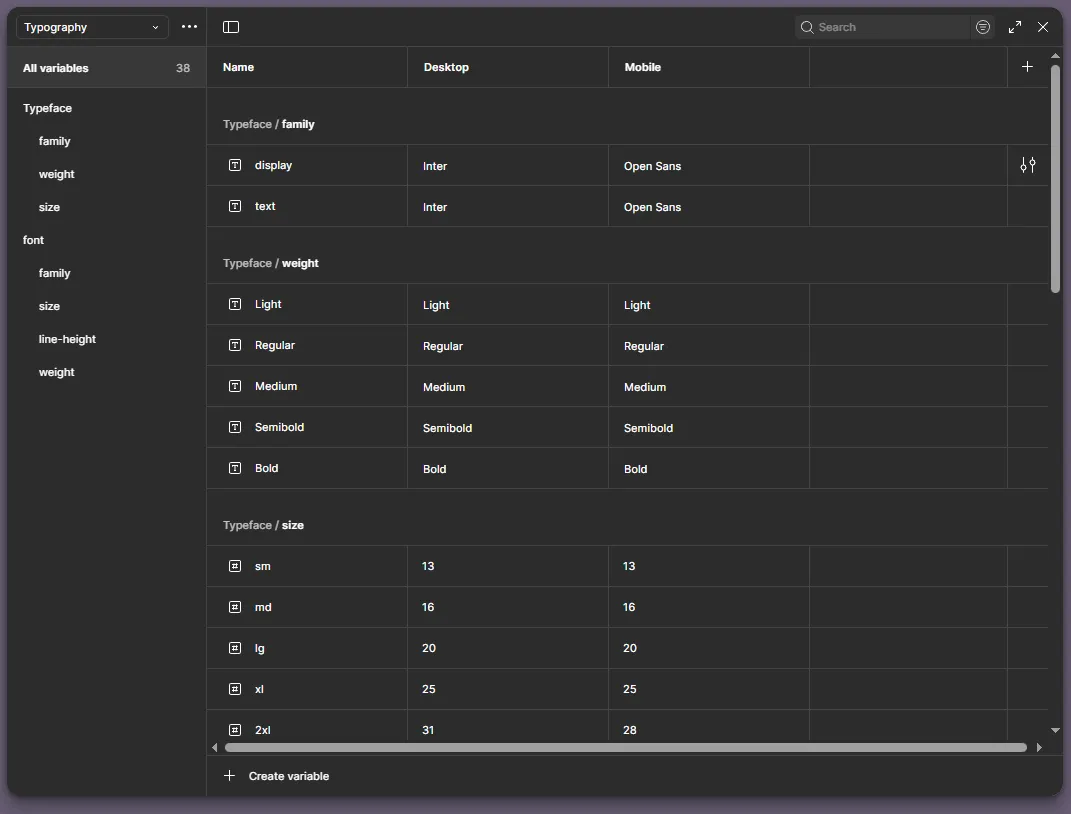Image resolution: width=1071 pixels, height=814 pixels.
Task: Open the filter icon next to the search field
Action: pos(983,27)
